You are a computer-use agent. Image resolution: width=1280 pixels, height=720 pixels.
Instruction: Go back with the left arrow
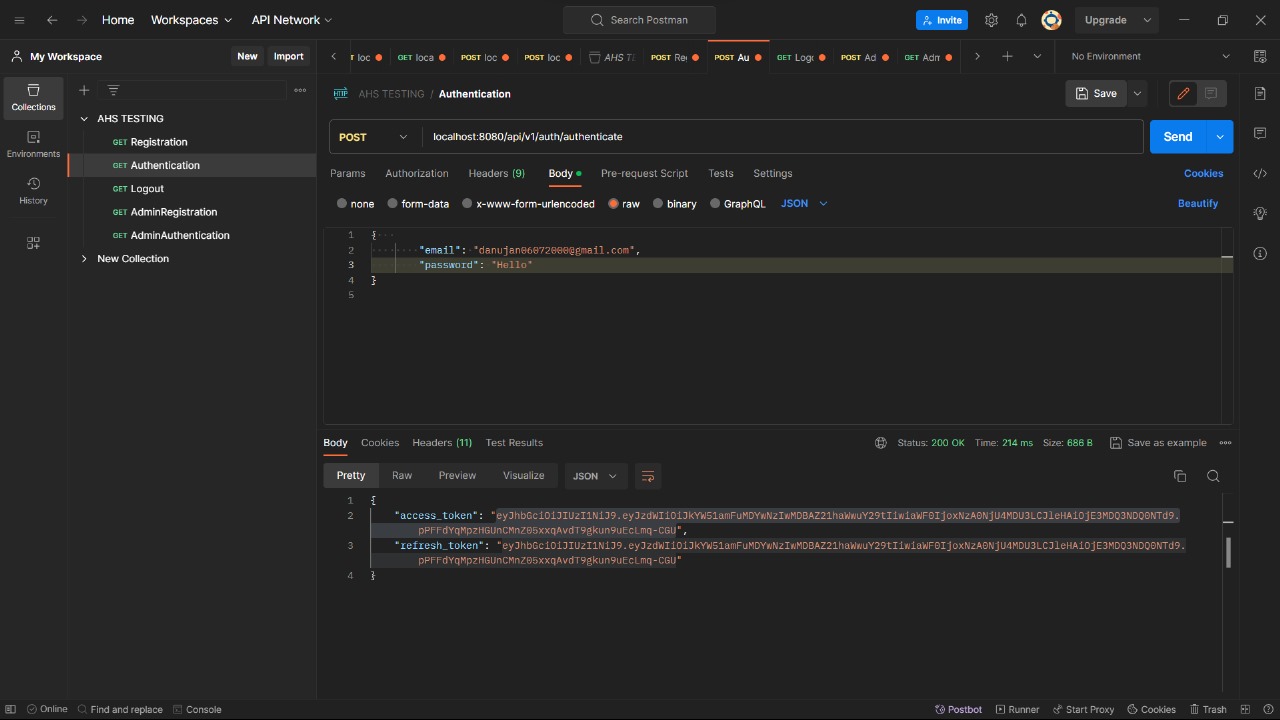(52, 20)
